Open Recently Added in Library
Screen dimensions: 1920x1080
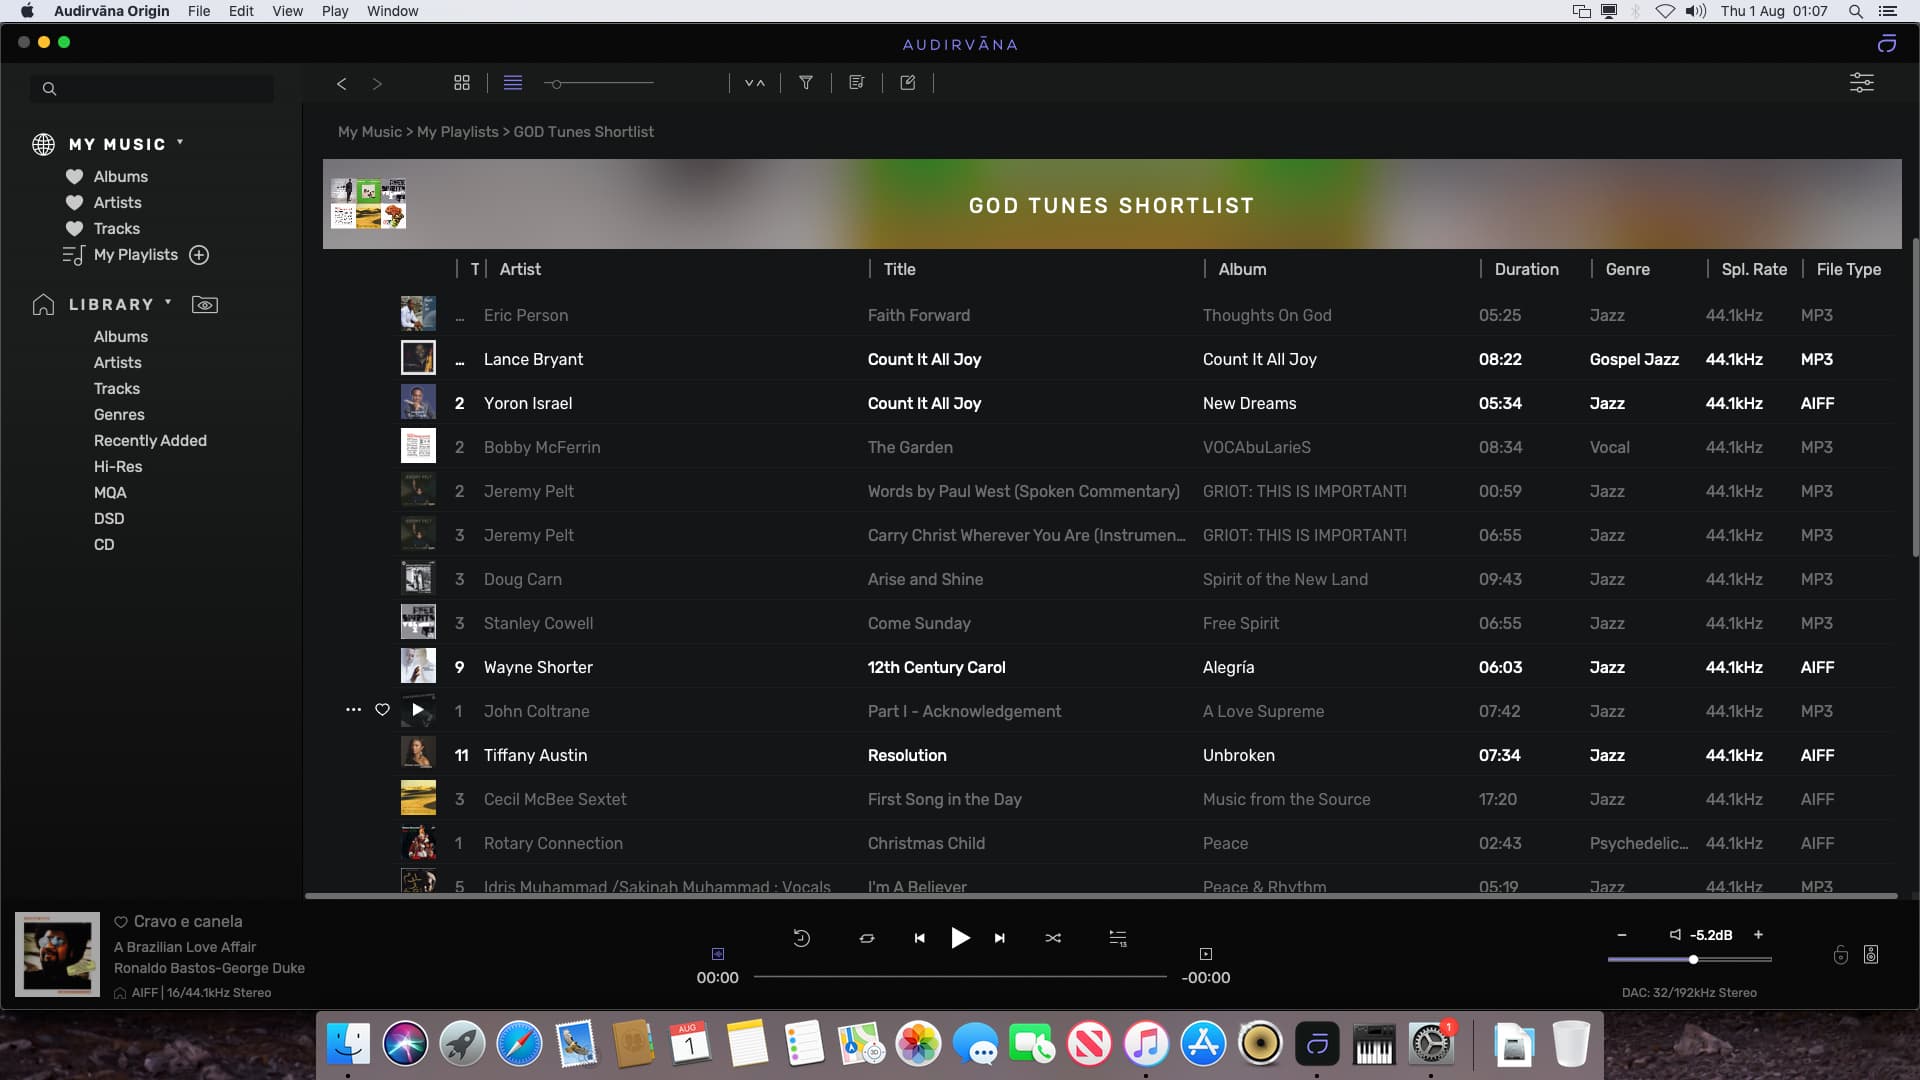pyautogui.click(x=150, y=441)
